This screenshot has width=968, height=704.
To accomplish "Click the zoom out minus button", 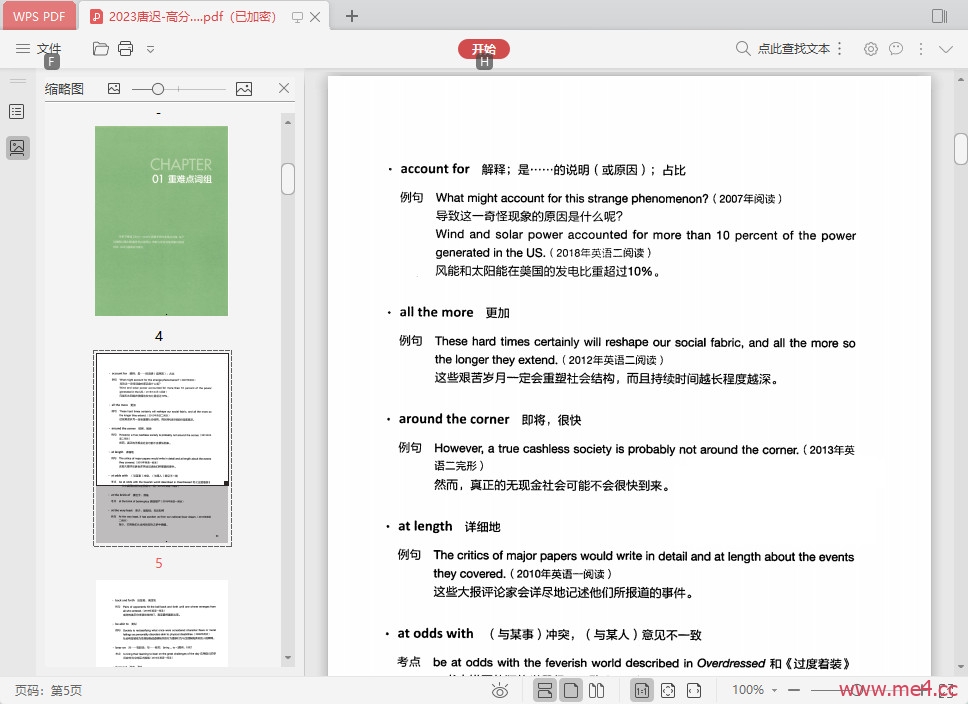I will (794, 690).
